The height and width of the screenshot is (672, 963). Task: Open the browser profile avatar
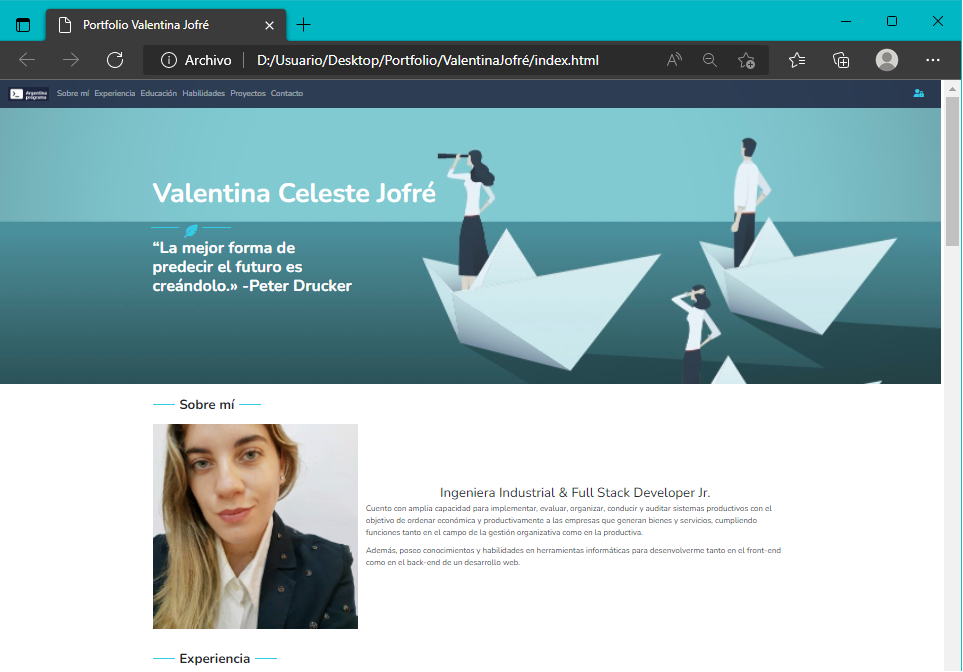pos(886,60)
